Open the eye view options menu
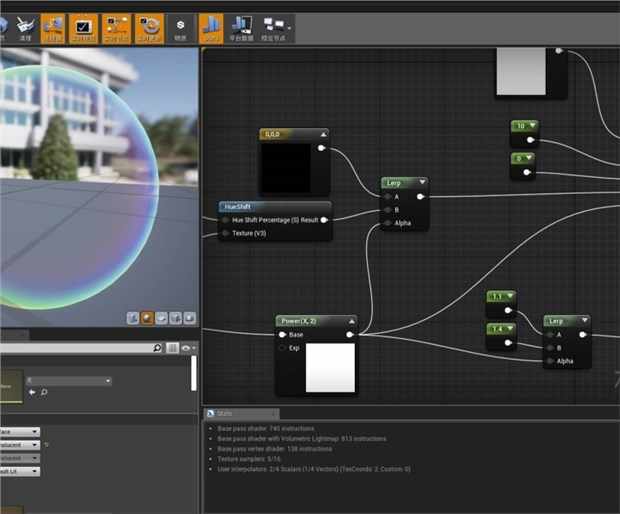Screen dimensions: 620x514 pyautogui.click(x=188, y=348)
